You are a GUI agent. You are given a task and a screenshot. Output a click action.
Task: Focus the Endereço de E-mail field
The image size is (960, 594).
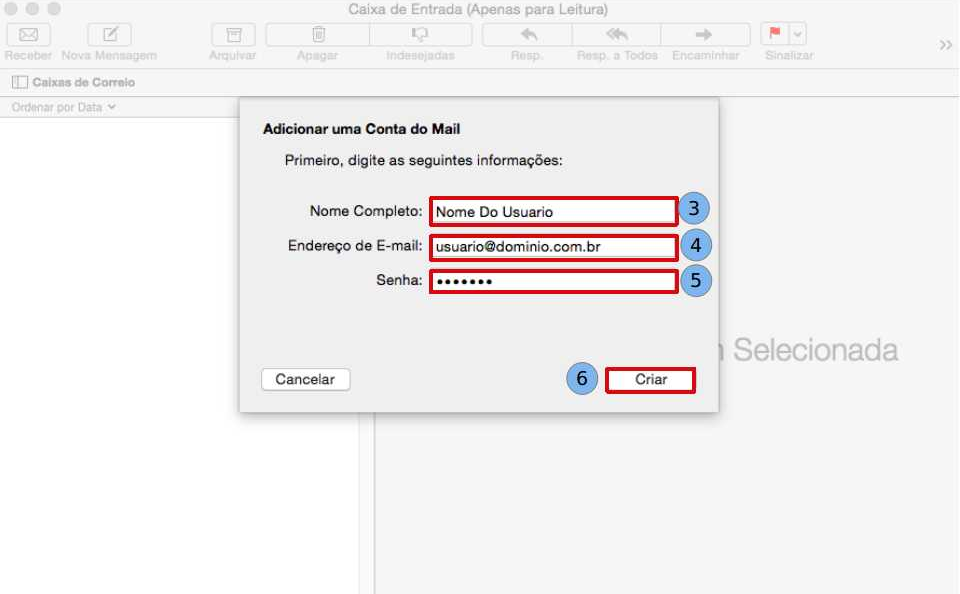(x=553, y=247)
